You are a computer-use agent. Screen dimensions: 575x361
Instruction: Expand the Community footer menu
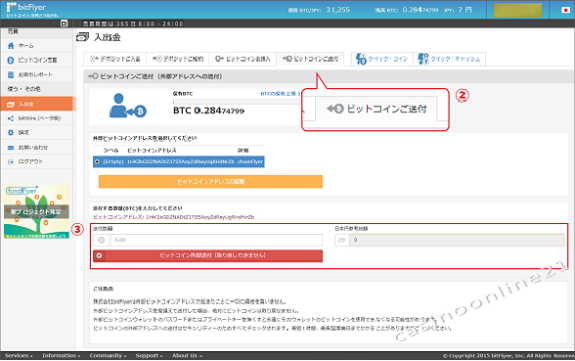click(108, 355)
